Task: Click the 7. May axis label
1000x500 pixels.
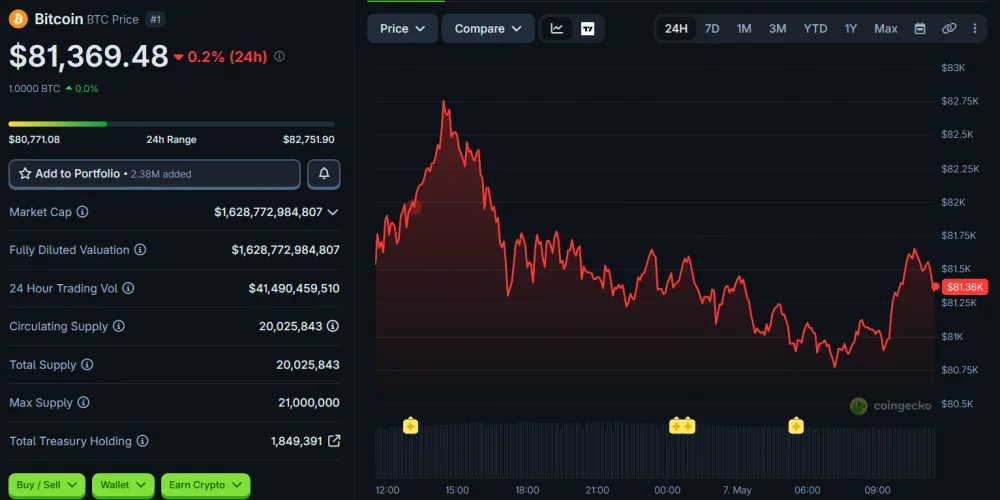Action: (737, 490)
